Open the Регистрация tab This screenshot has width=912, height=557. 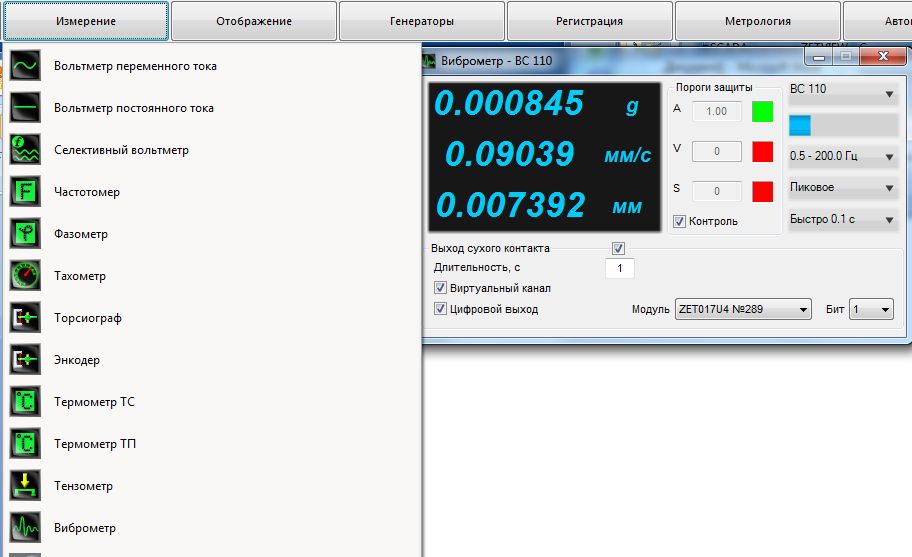589,21
